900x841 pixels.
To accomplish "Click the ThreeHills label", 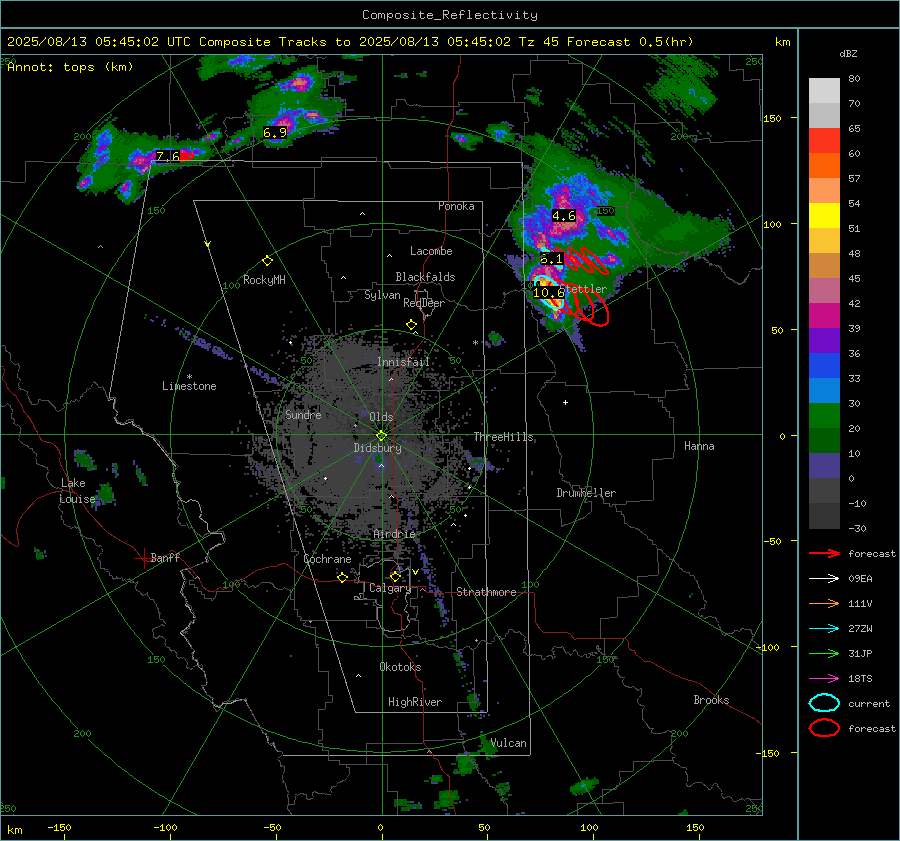I will 503,437.
